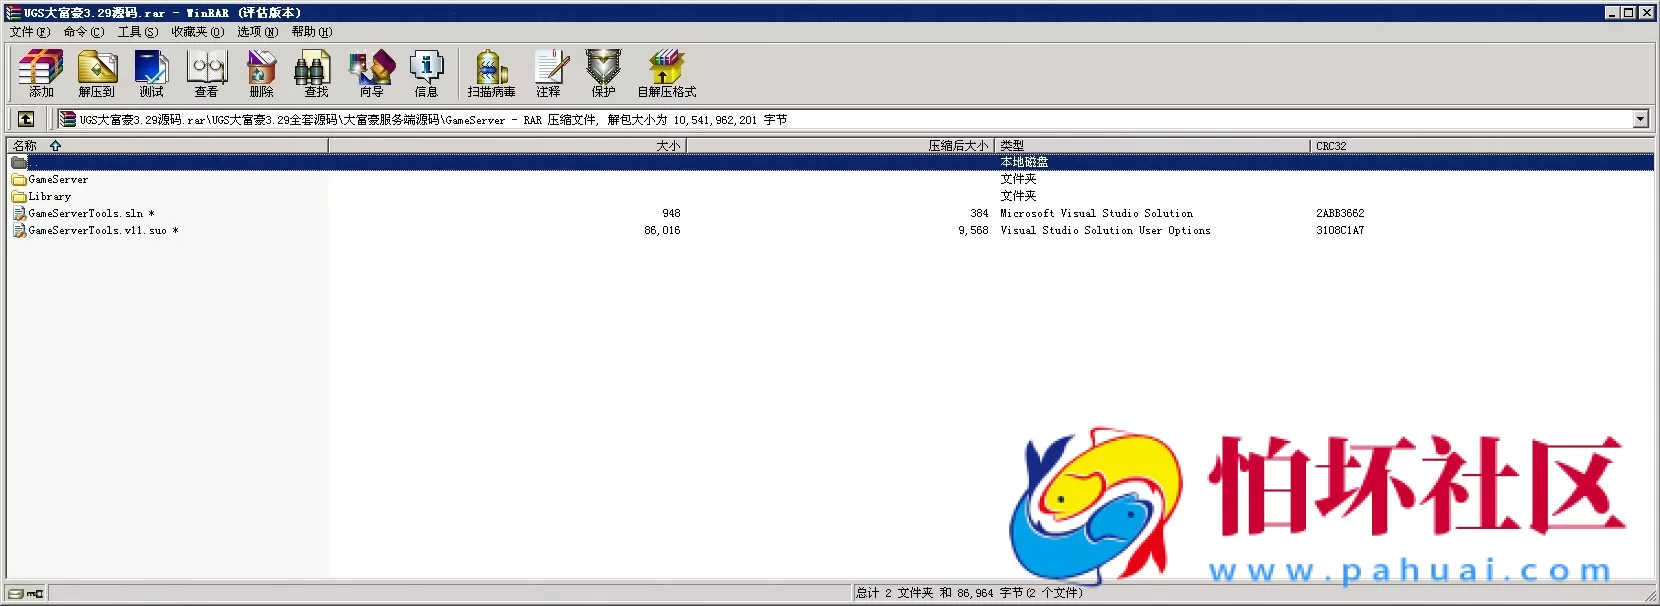1660x606 pixels.
Task: Click the View (查看) toolbar icon
Action: [207, 74]
